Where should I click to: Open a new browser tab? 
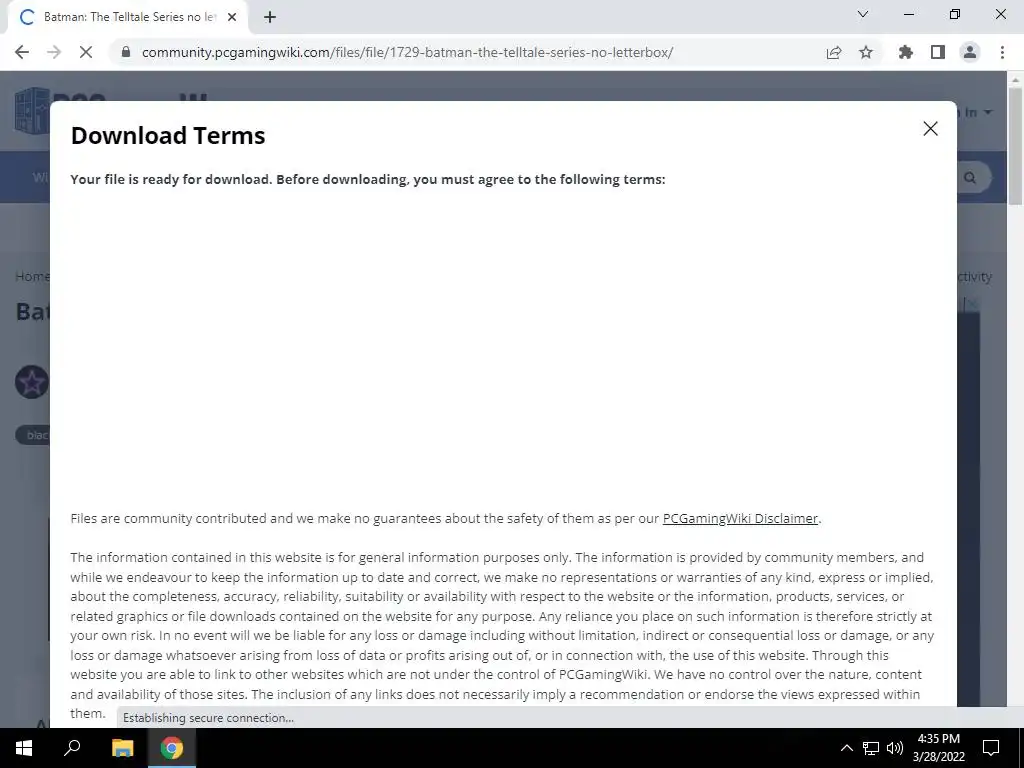270,17
